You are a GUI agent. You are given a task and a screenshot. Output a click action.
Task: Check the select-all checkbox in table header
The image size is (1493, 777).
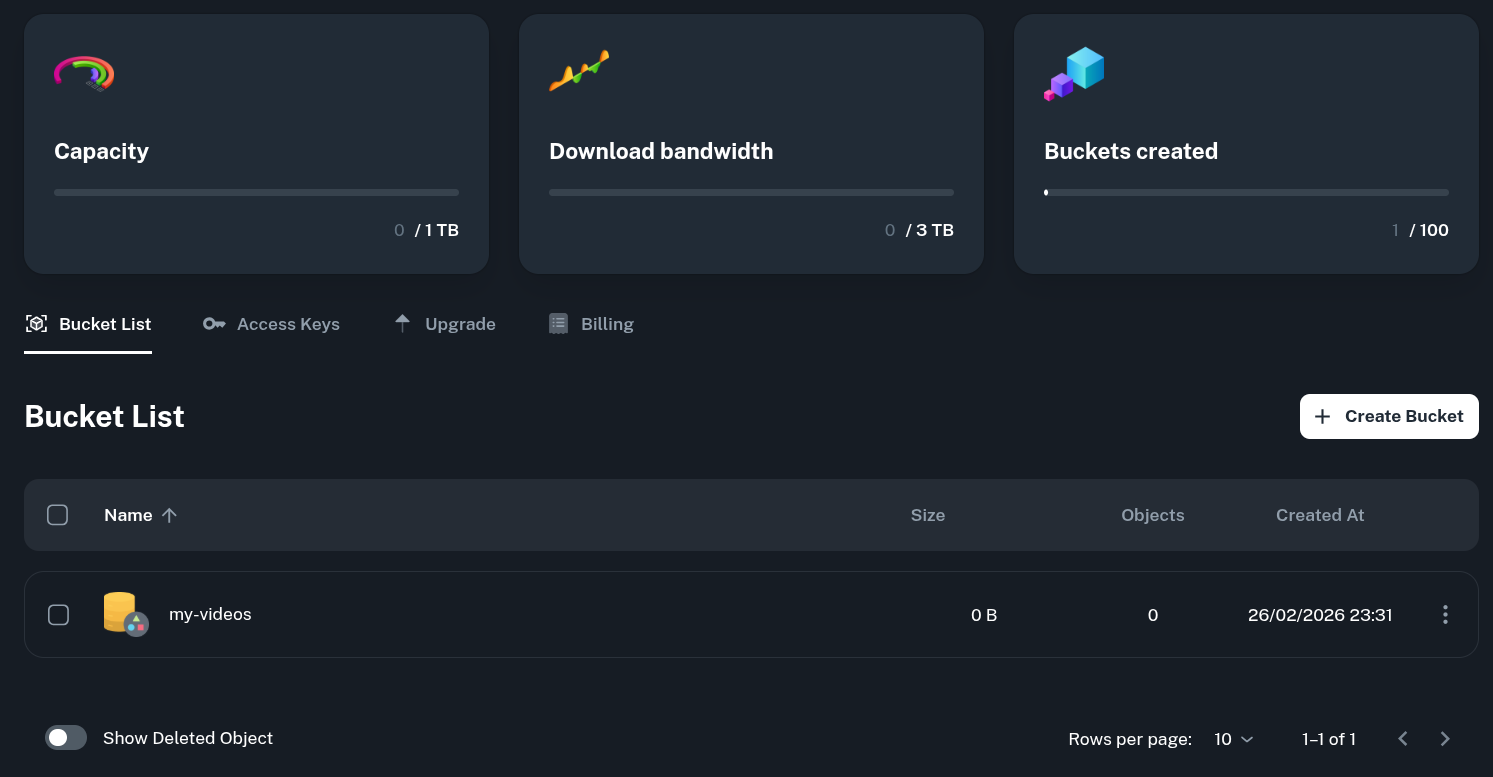(58, 515)
